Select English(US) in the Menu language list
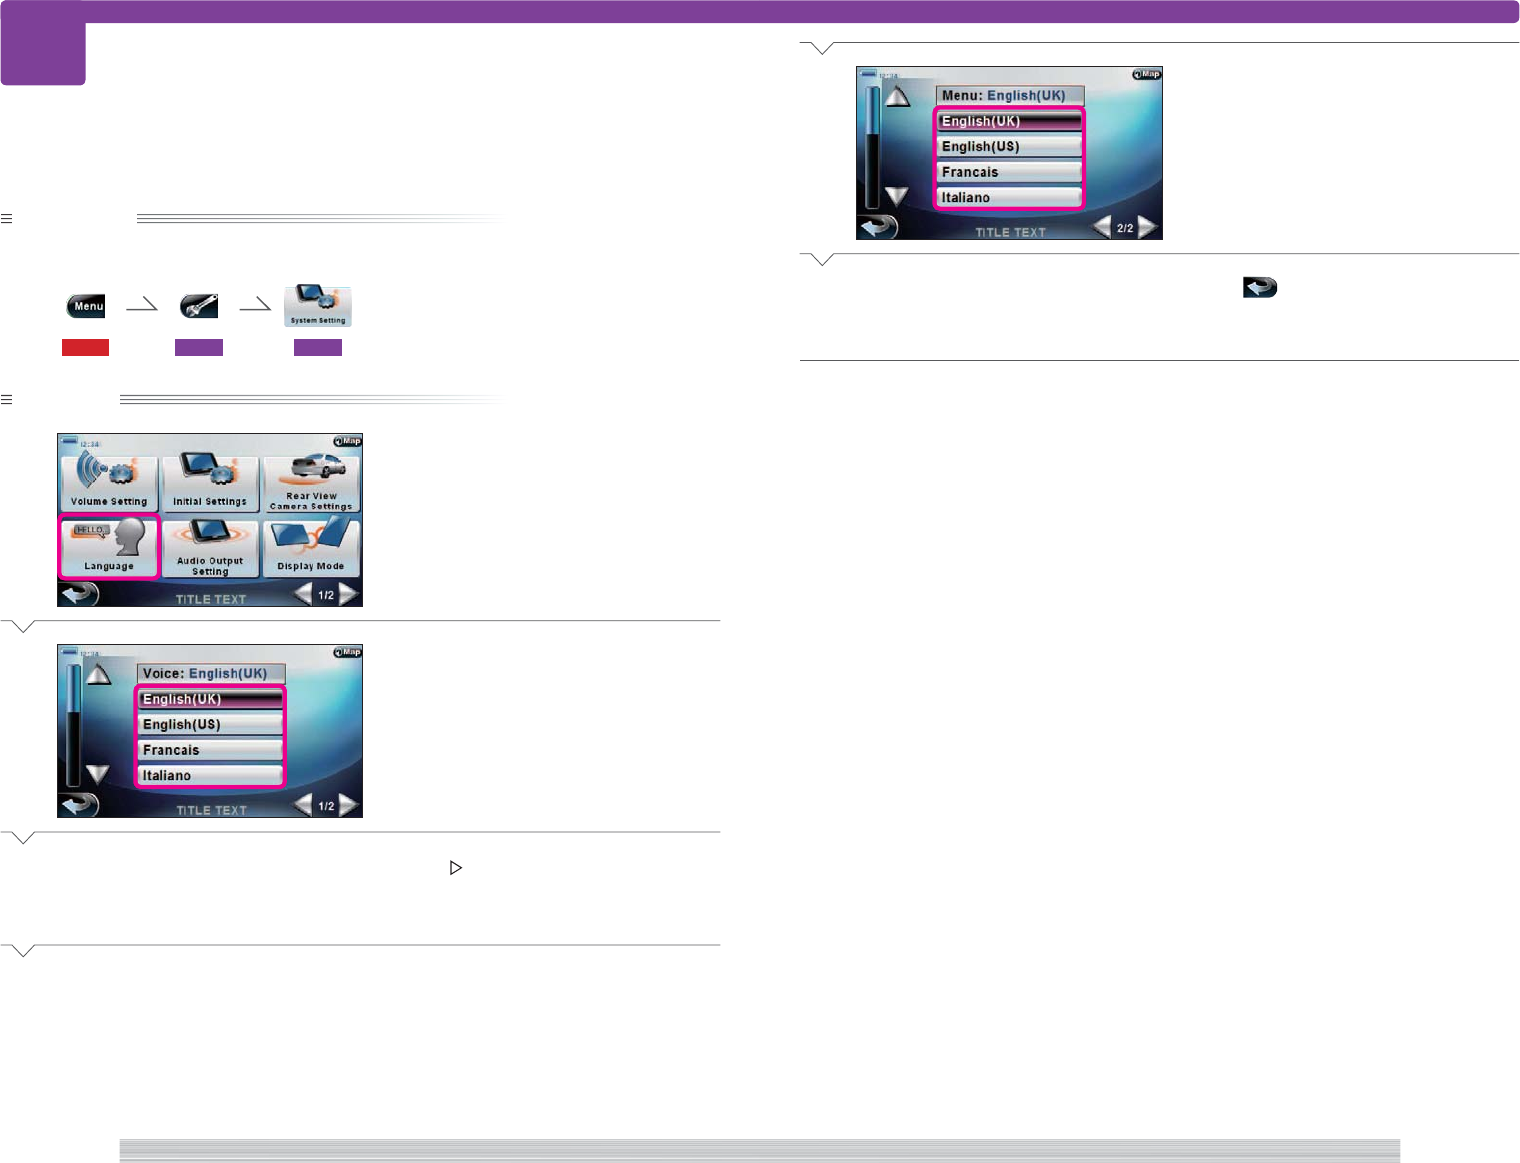Screen dimensions: 1520x1163 1009,146
